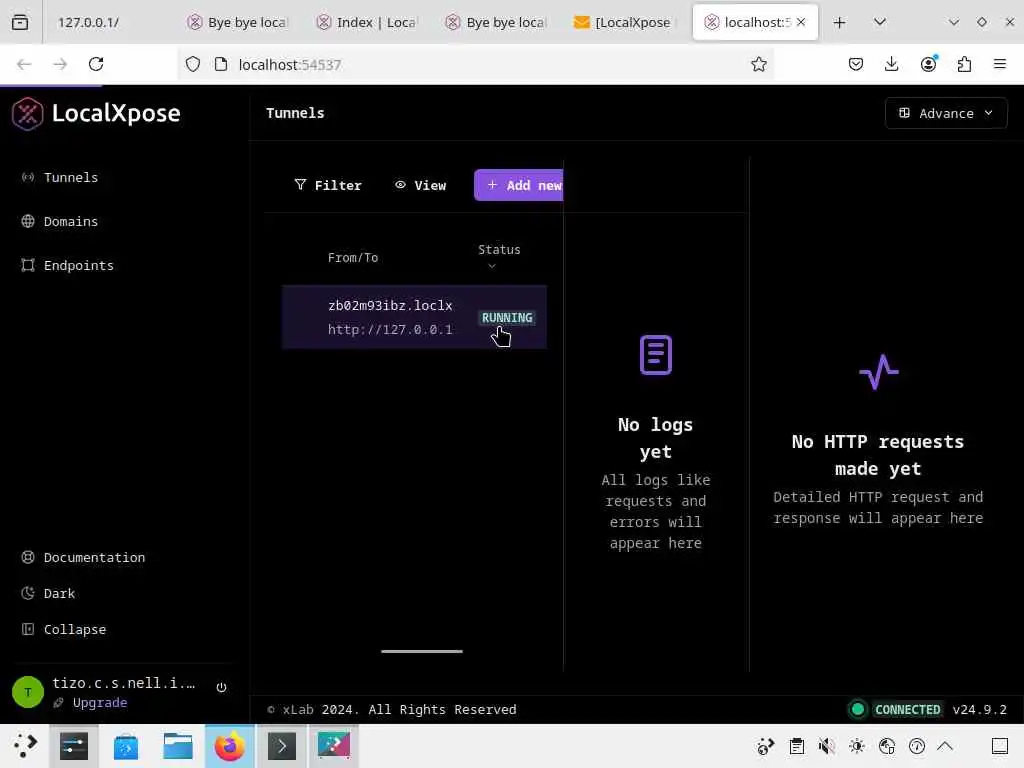Switch to the first Bye bye local tab
The height and width of the screenshot is (768, 1024).
tap(238, 22)
